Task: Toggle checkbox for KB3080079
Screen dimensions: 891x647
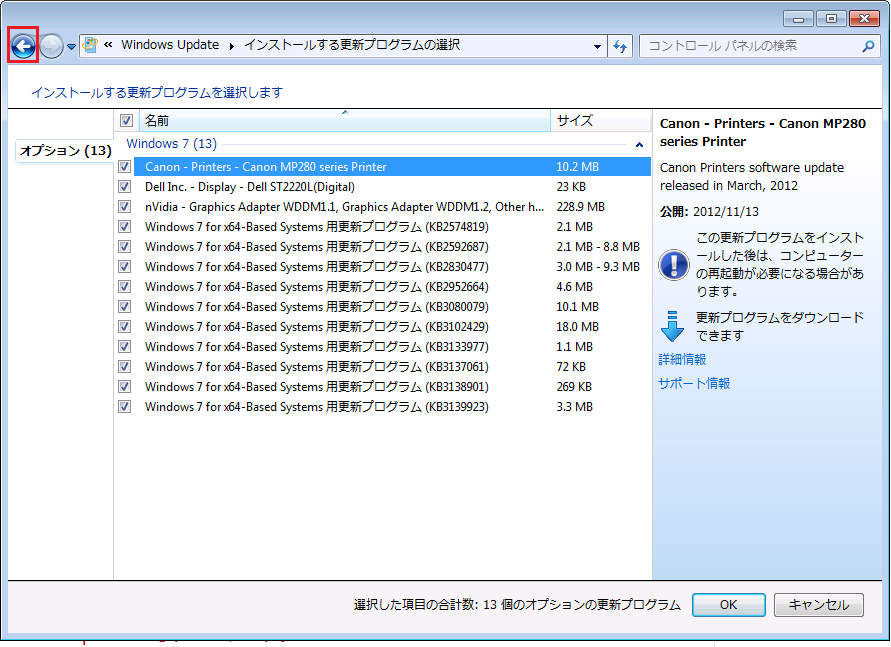Action: [124, 307]
